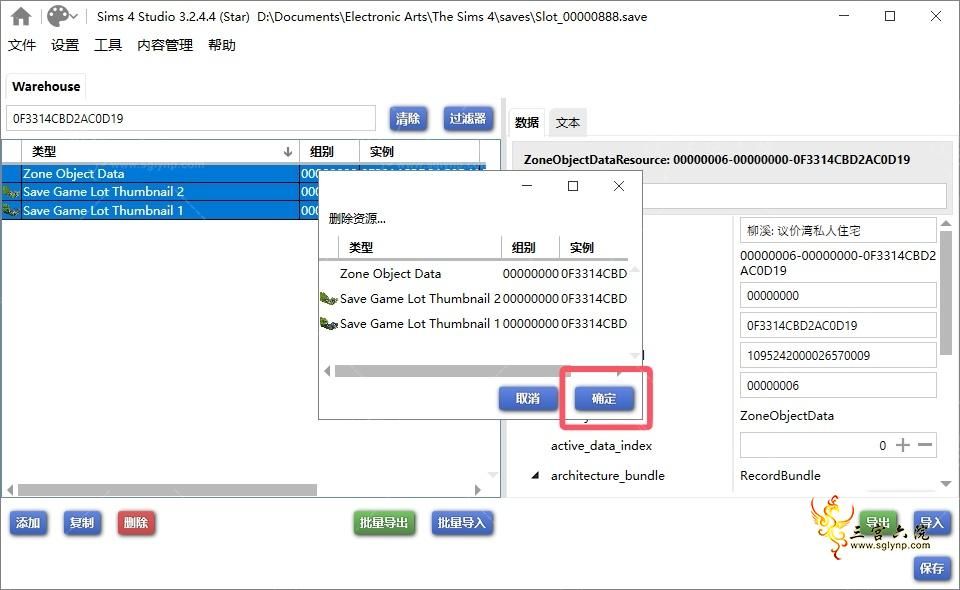Image resolution: width=960 pixels, height=590 pixels.
Task: Click the 类型 column header in delete dialog
Action: coord(419,247)
